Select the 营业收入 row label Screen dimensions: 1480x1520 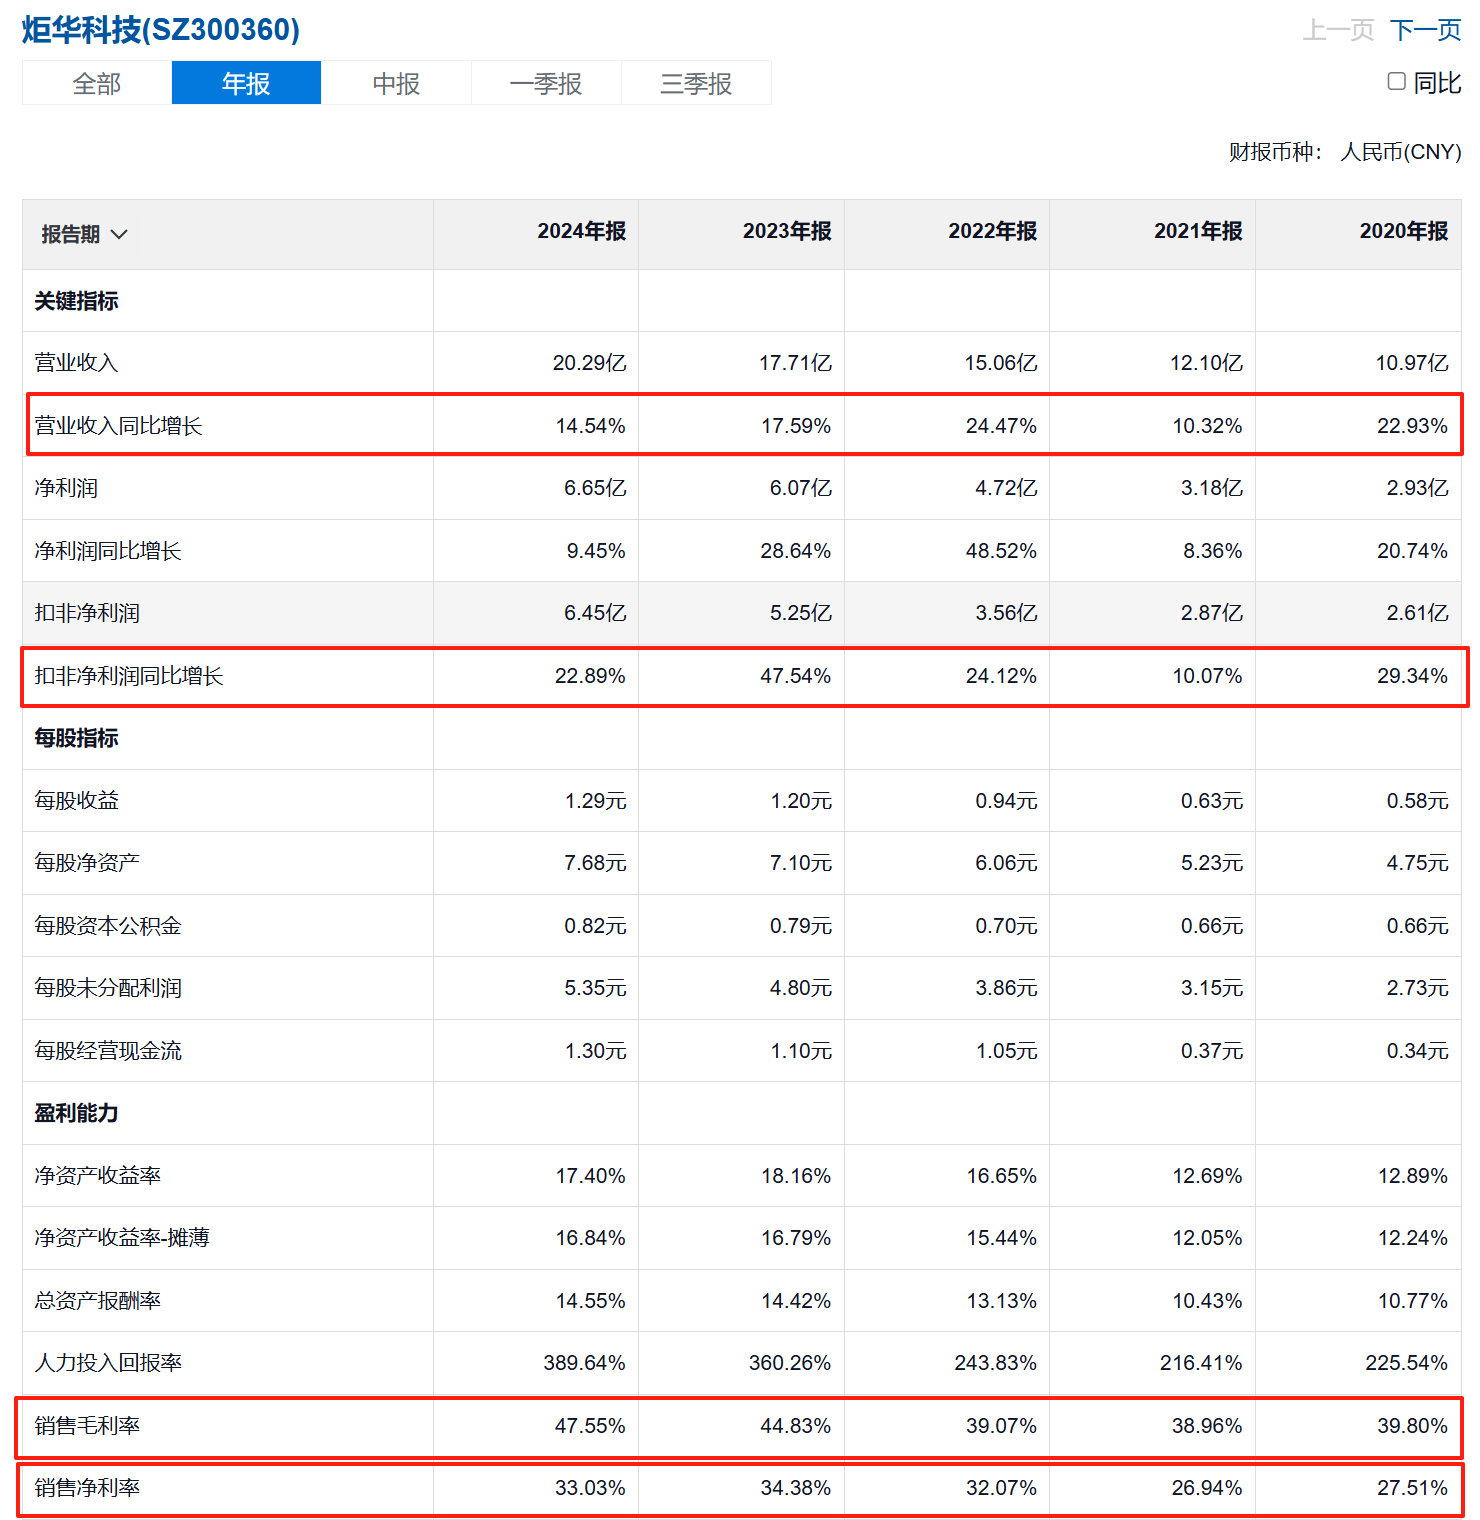point(76,363)
